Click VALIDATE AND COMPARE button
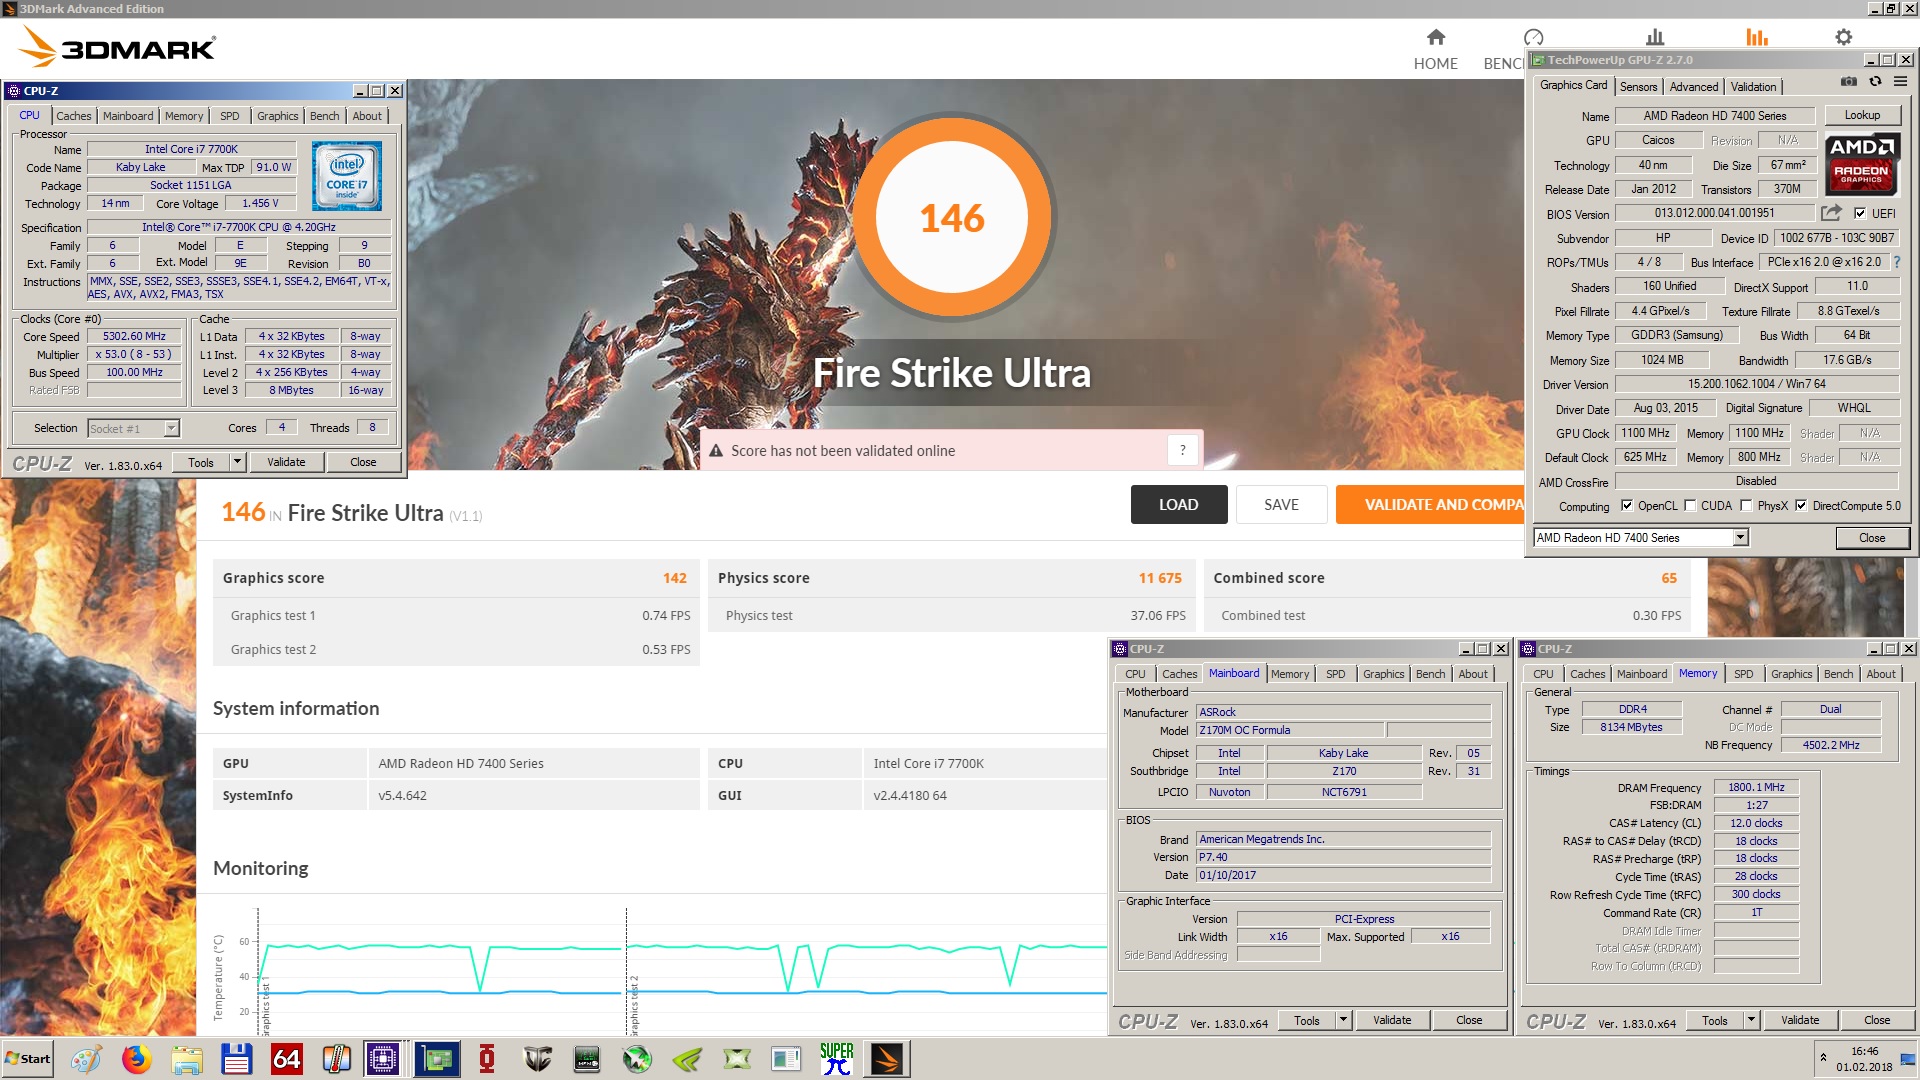This screenshot has height=1080, width=1920. click(1430, 505)
